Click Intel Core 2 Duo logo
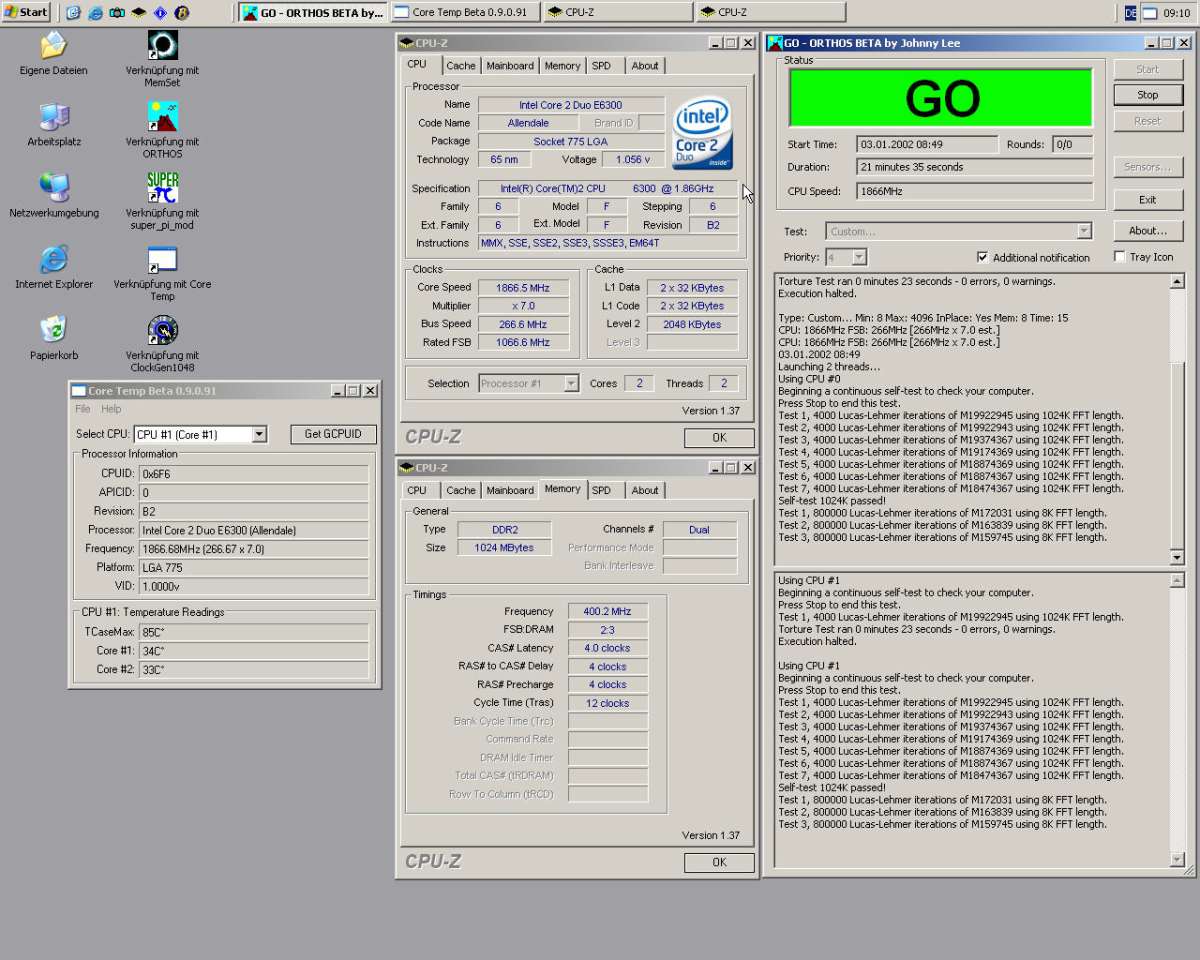This screenshot has height=960, width=1200. [x=703, y=134]
